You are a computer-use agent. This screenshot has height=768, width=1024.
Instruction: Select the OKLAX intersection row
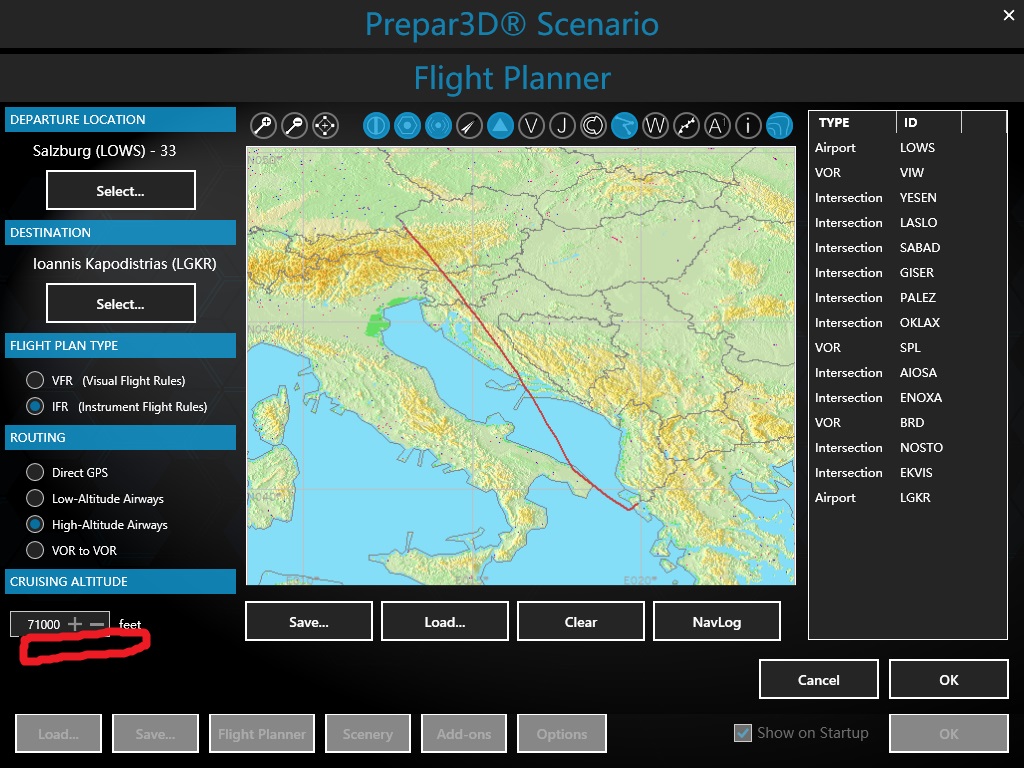point(908,323)
